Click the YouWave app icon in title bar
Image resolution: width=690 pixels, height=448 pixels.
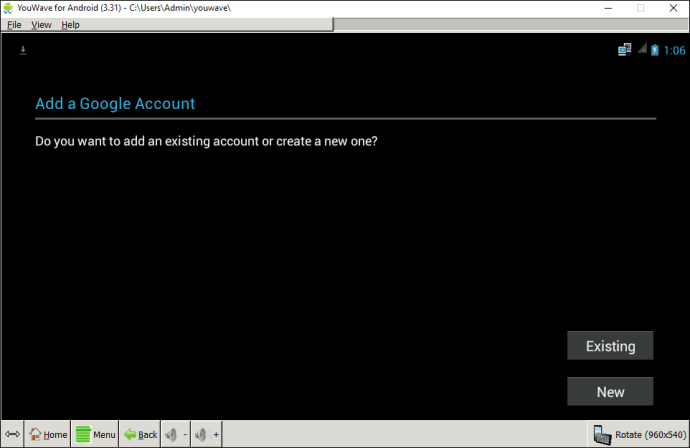(x=8, y=8)
